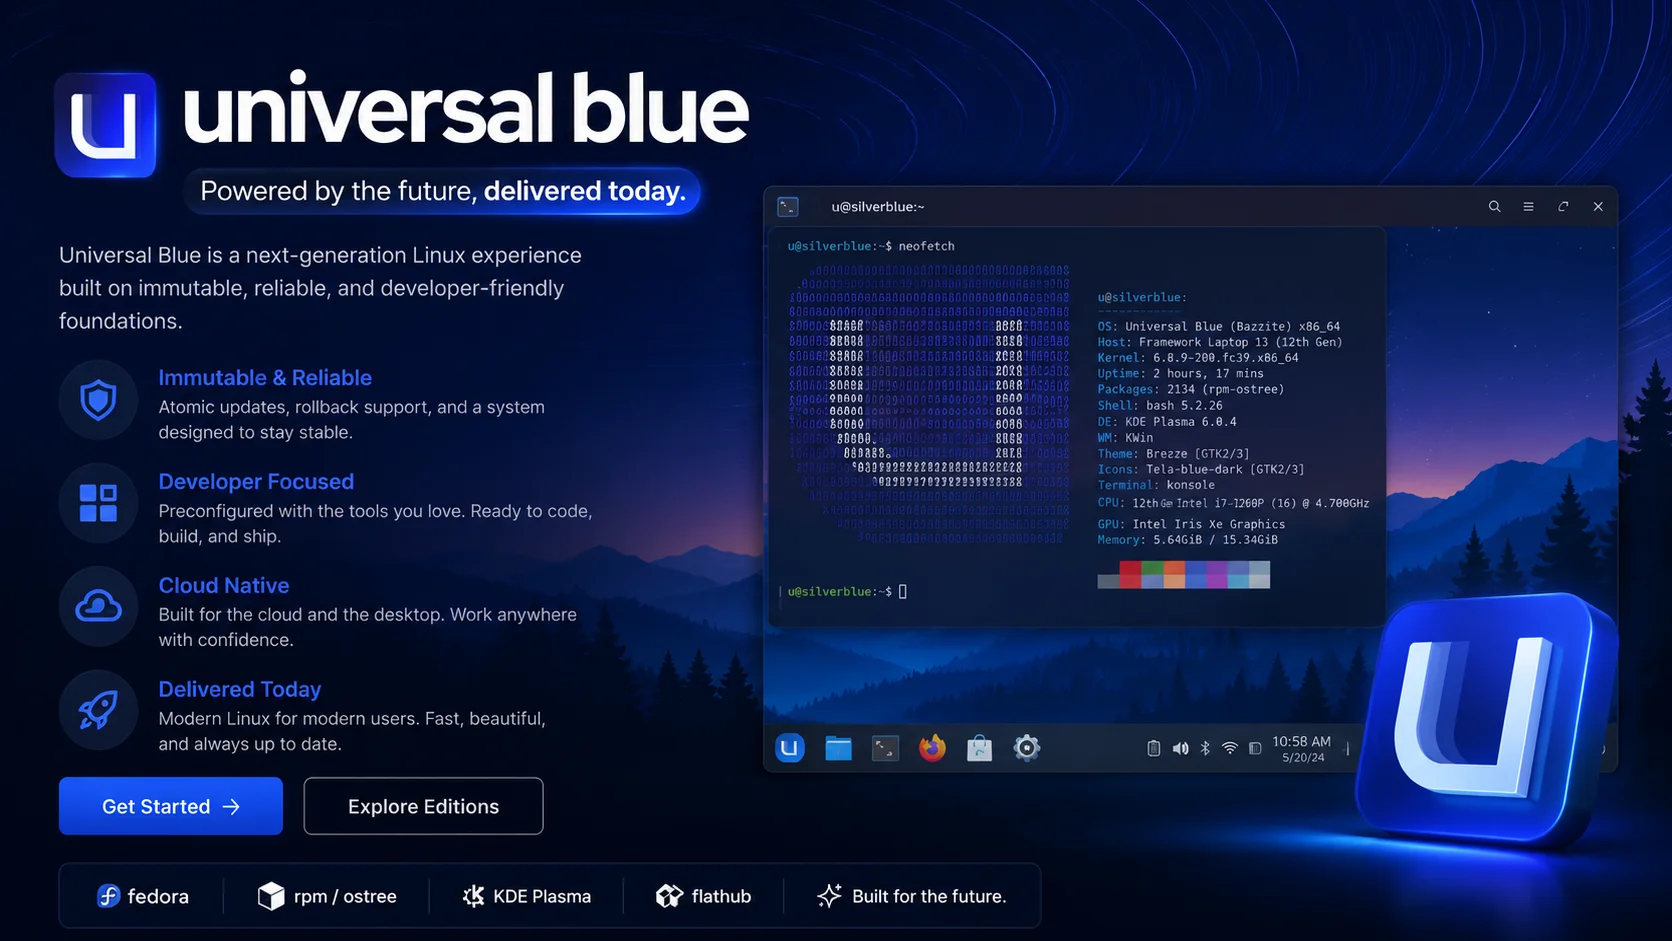Launch Firefox from the taskbar

(932, 747)
